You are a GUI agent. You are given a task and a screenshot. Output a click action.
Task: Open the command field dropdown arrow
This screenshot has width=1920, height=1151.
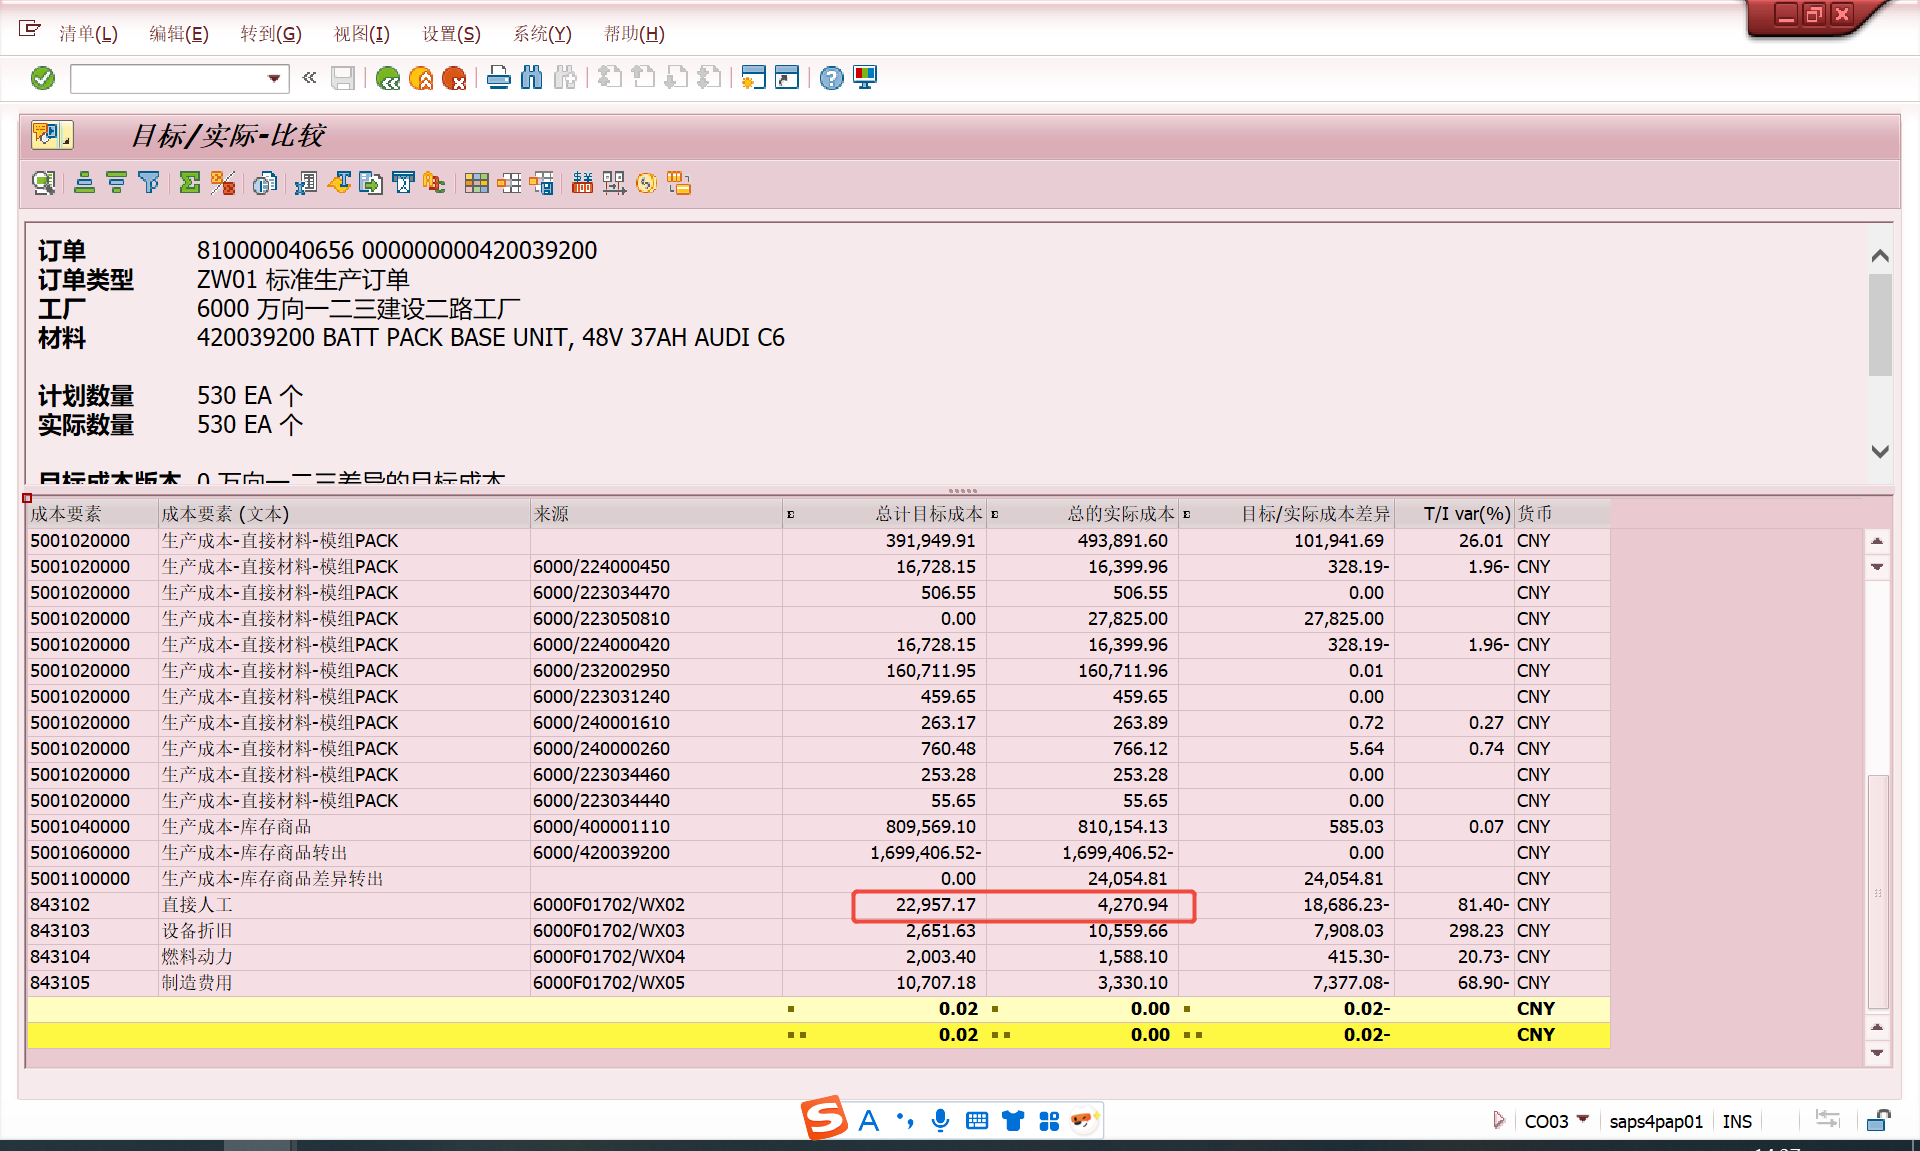[x=273, y=78]
